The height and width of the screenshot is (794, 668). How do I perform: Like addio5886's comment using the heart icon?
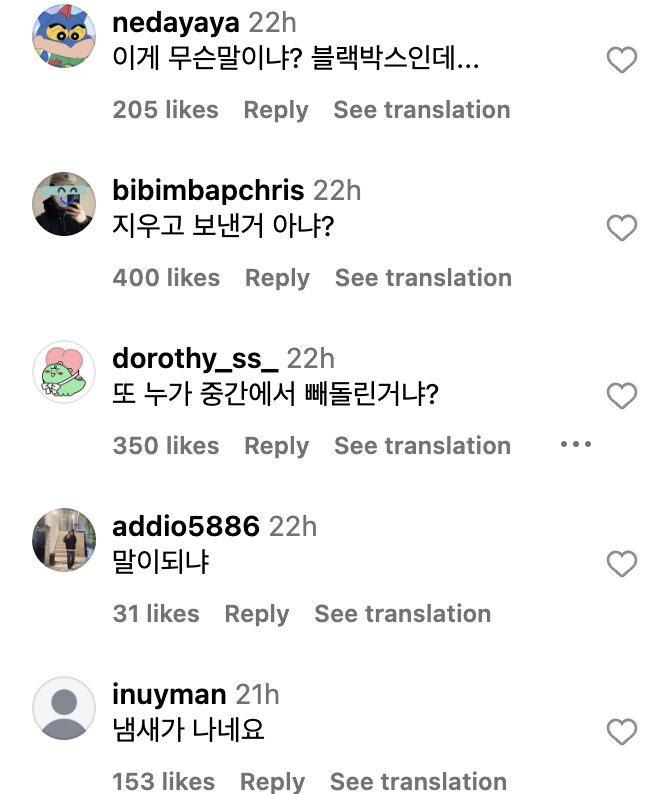pyautogui.click(x=622, y=564)
